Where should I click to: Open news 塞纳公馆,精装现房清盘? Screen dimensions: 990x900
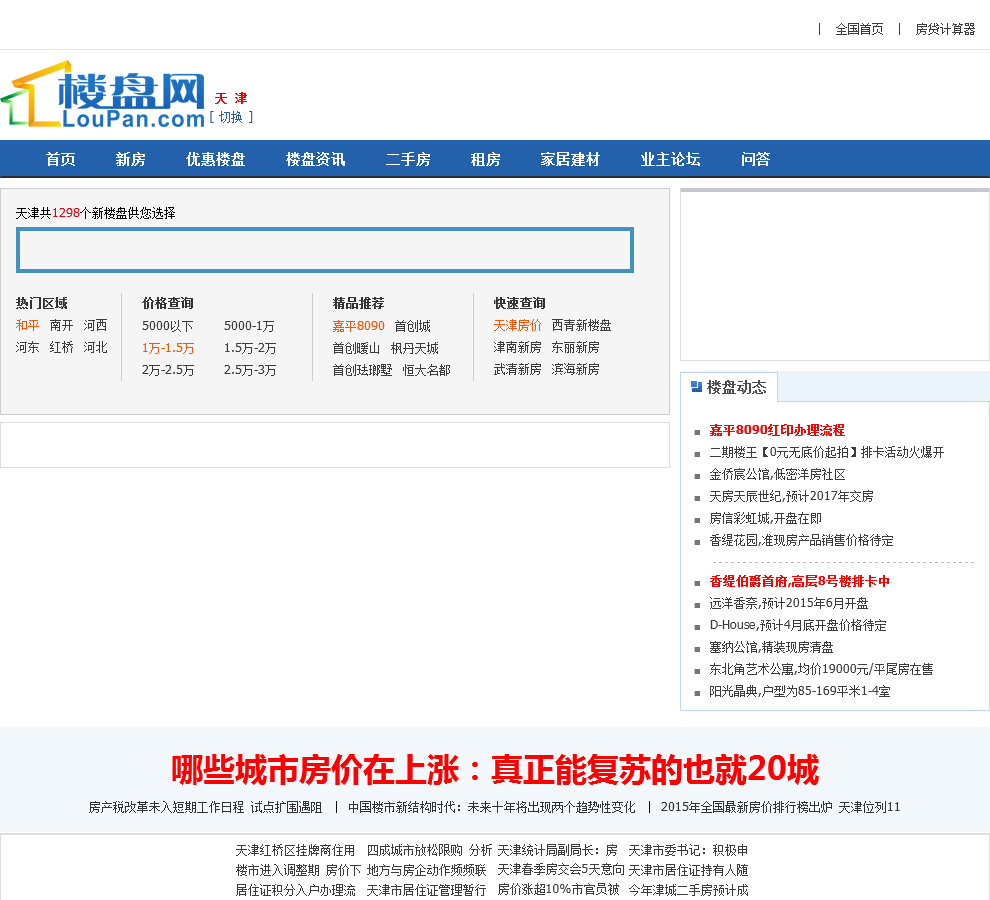pos(771,647)
